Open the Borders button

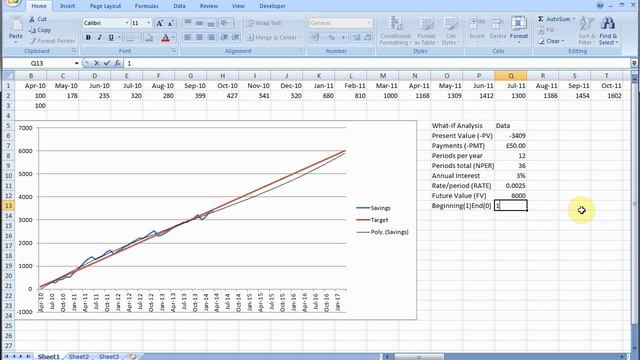(130, 38)
